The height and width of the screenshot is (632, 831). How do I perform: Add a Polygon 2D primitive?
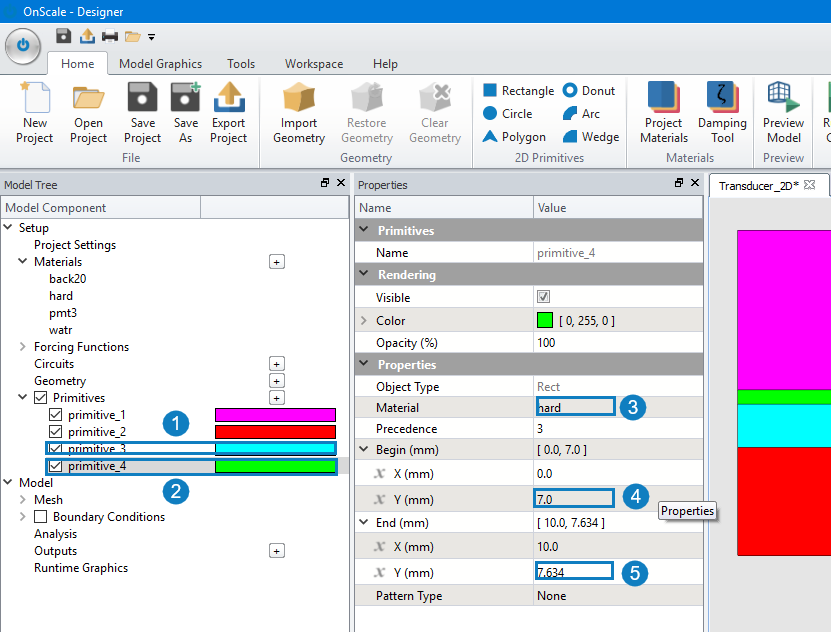[x=514, y=137]
